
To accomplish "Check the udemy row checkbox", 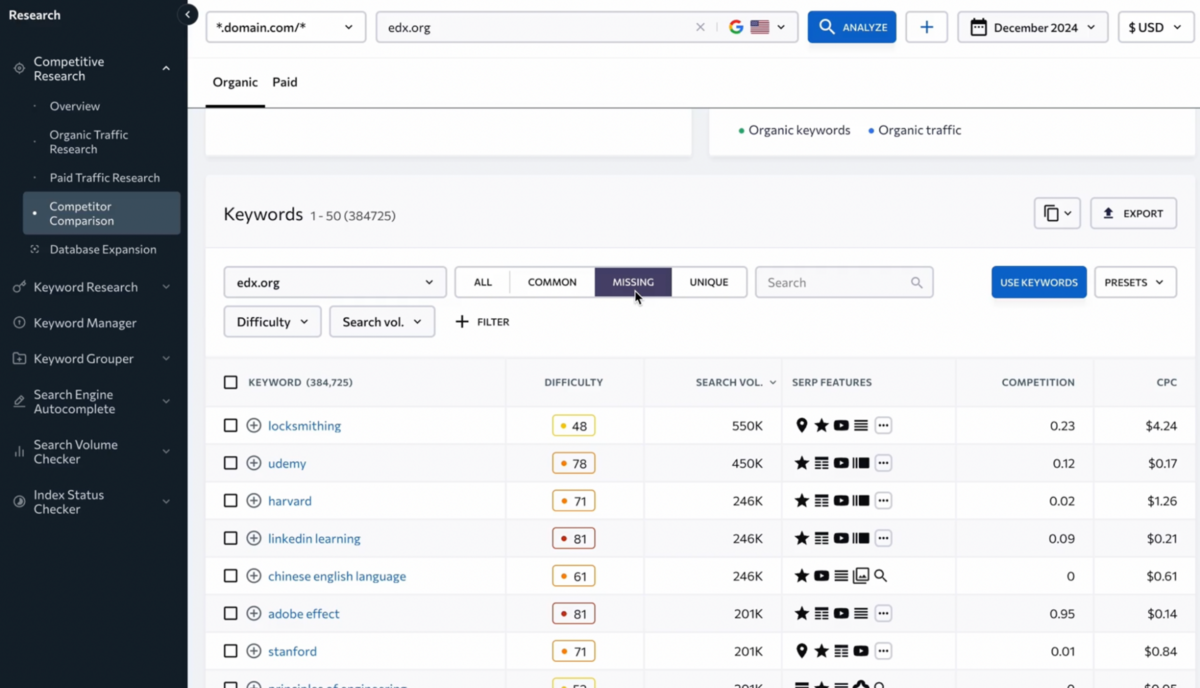I will click(x=231, y=463).
